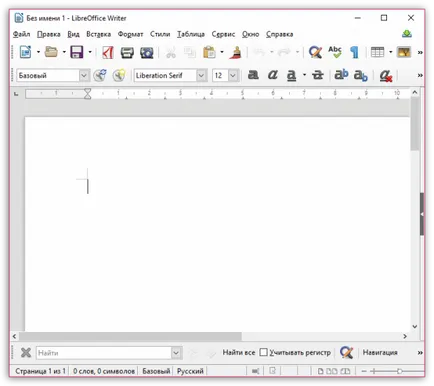Open Find & Replace from the top toolbar
The height and width of the screenshot is (386, 434).
(x=315, y=52)
